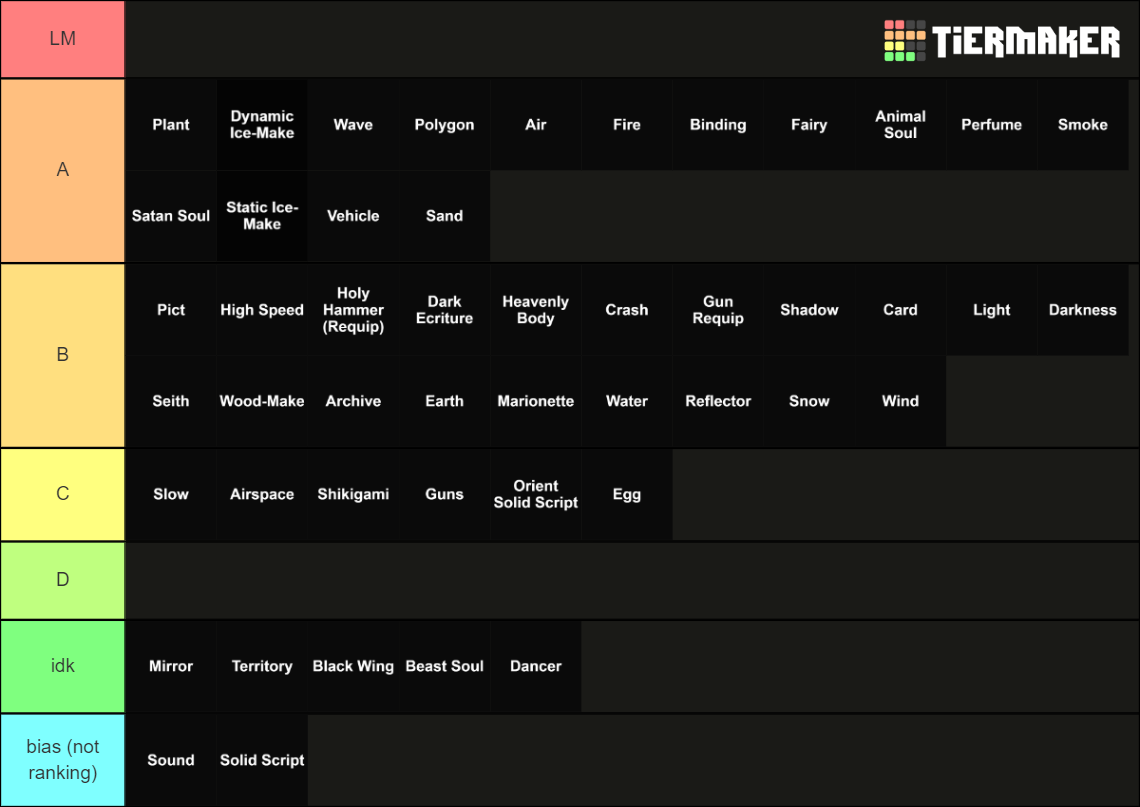Pick the Air tile
This screenshot has width=1140, height=807.
(x=536, y=124)
